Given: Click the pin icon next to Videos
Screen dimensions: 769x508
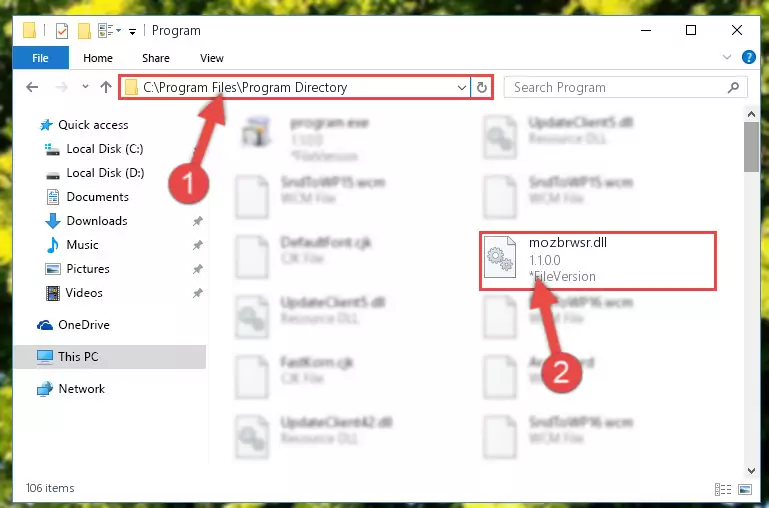Looking at the screenshot, I should click(197, 293).
